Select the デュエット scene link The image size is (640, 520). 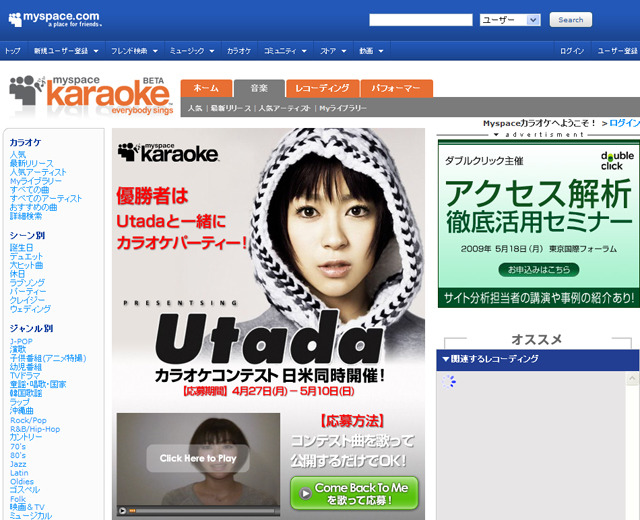[x=26, y=257]
